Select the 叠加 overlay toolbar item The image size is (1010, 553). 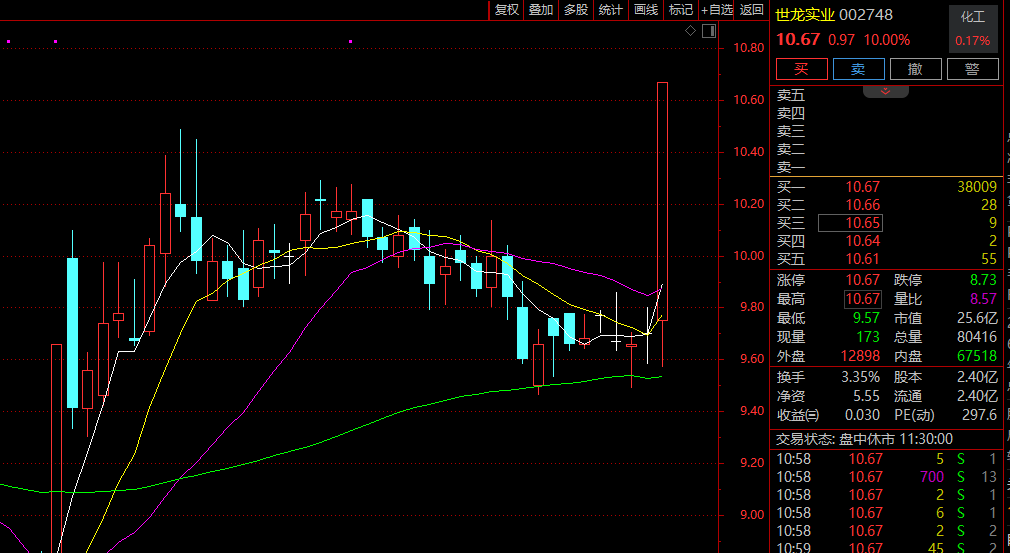[541, 10]
